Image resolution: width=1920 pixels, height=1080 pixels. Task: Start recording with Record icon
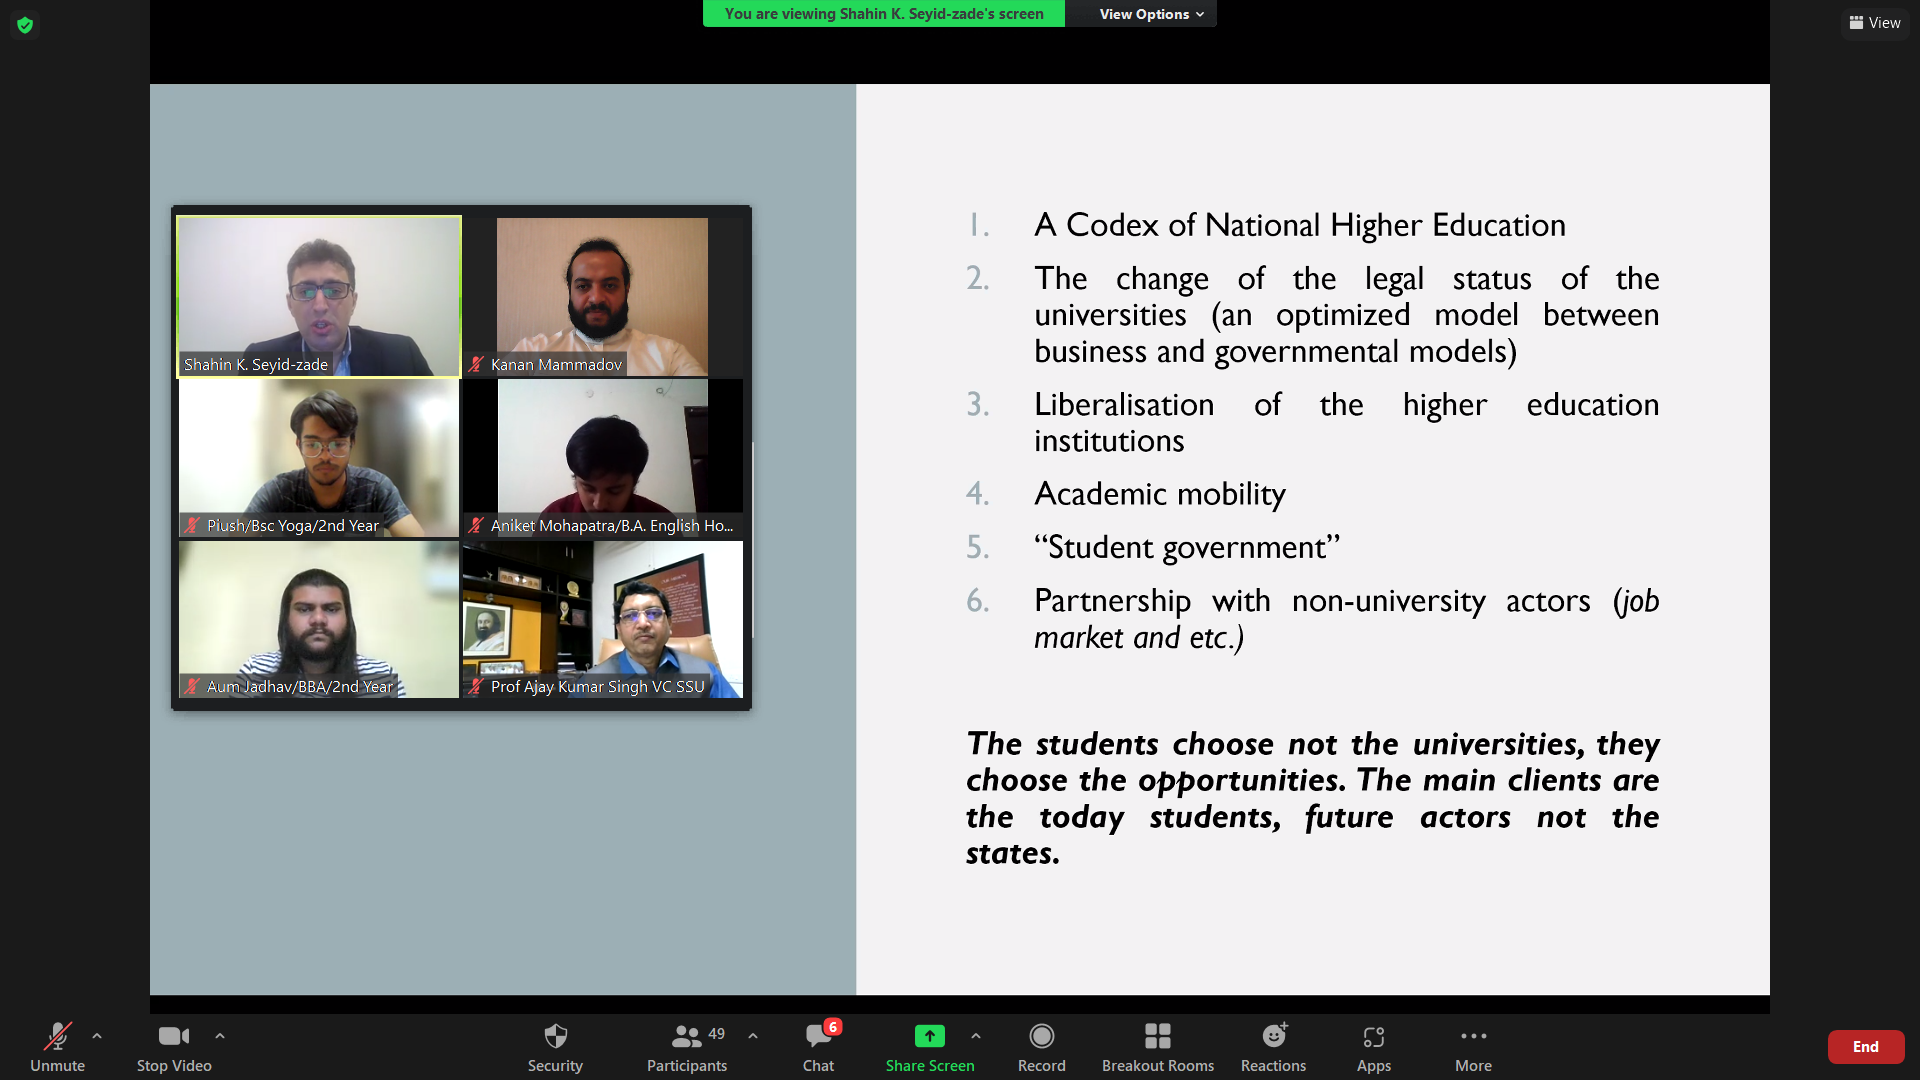1041,1037
